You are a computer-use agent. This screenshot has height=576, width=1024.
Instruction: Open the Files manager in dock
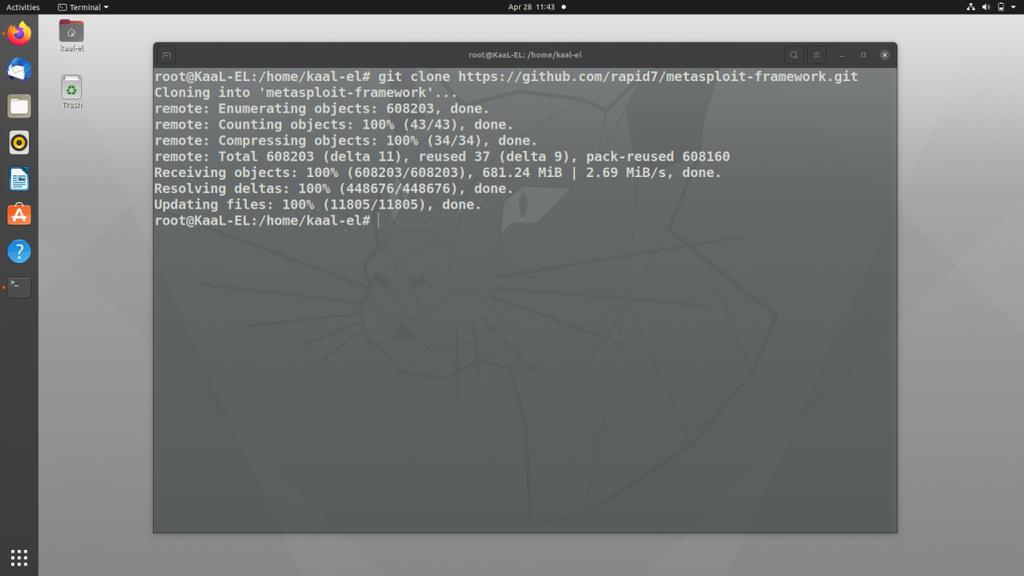(19, 106)
